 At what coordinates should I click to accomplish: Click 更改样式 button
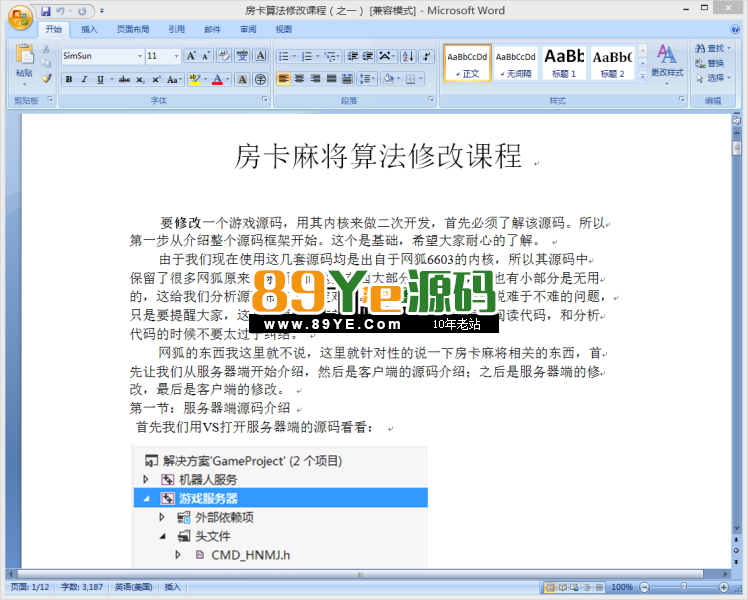pyautogui.click(x=667, y=63)
